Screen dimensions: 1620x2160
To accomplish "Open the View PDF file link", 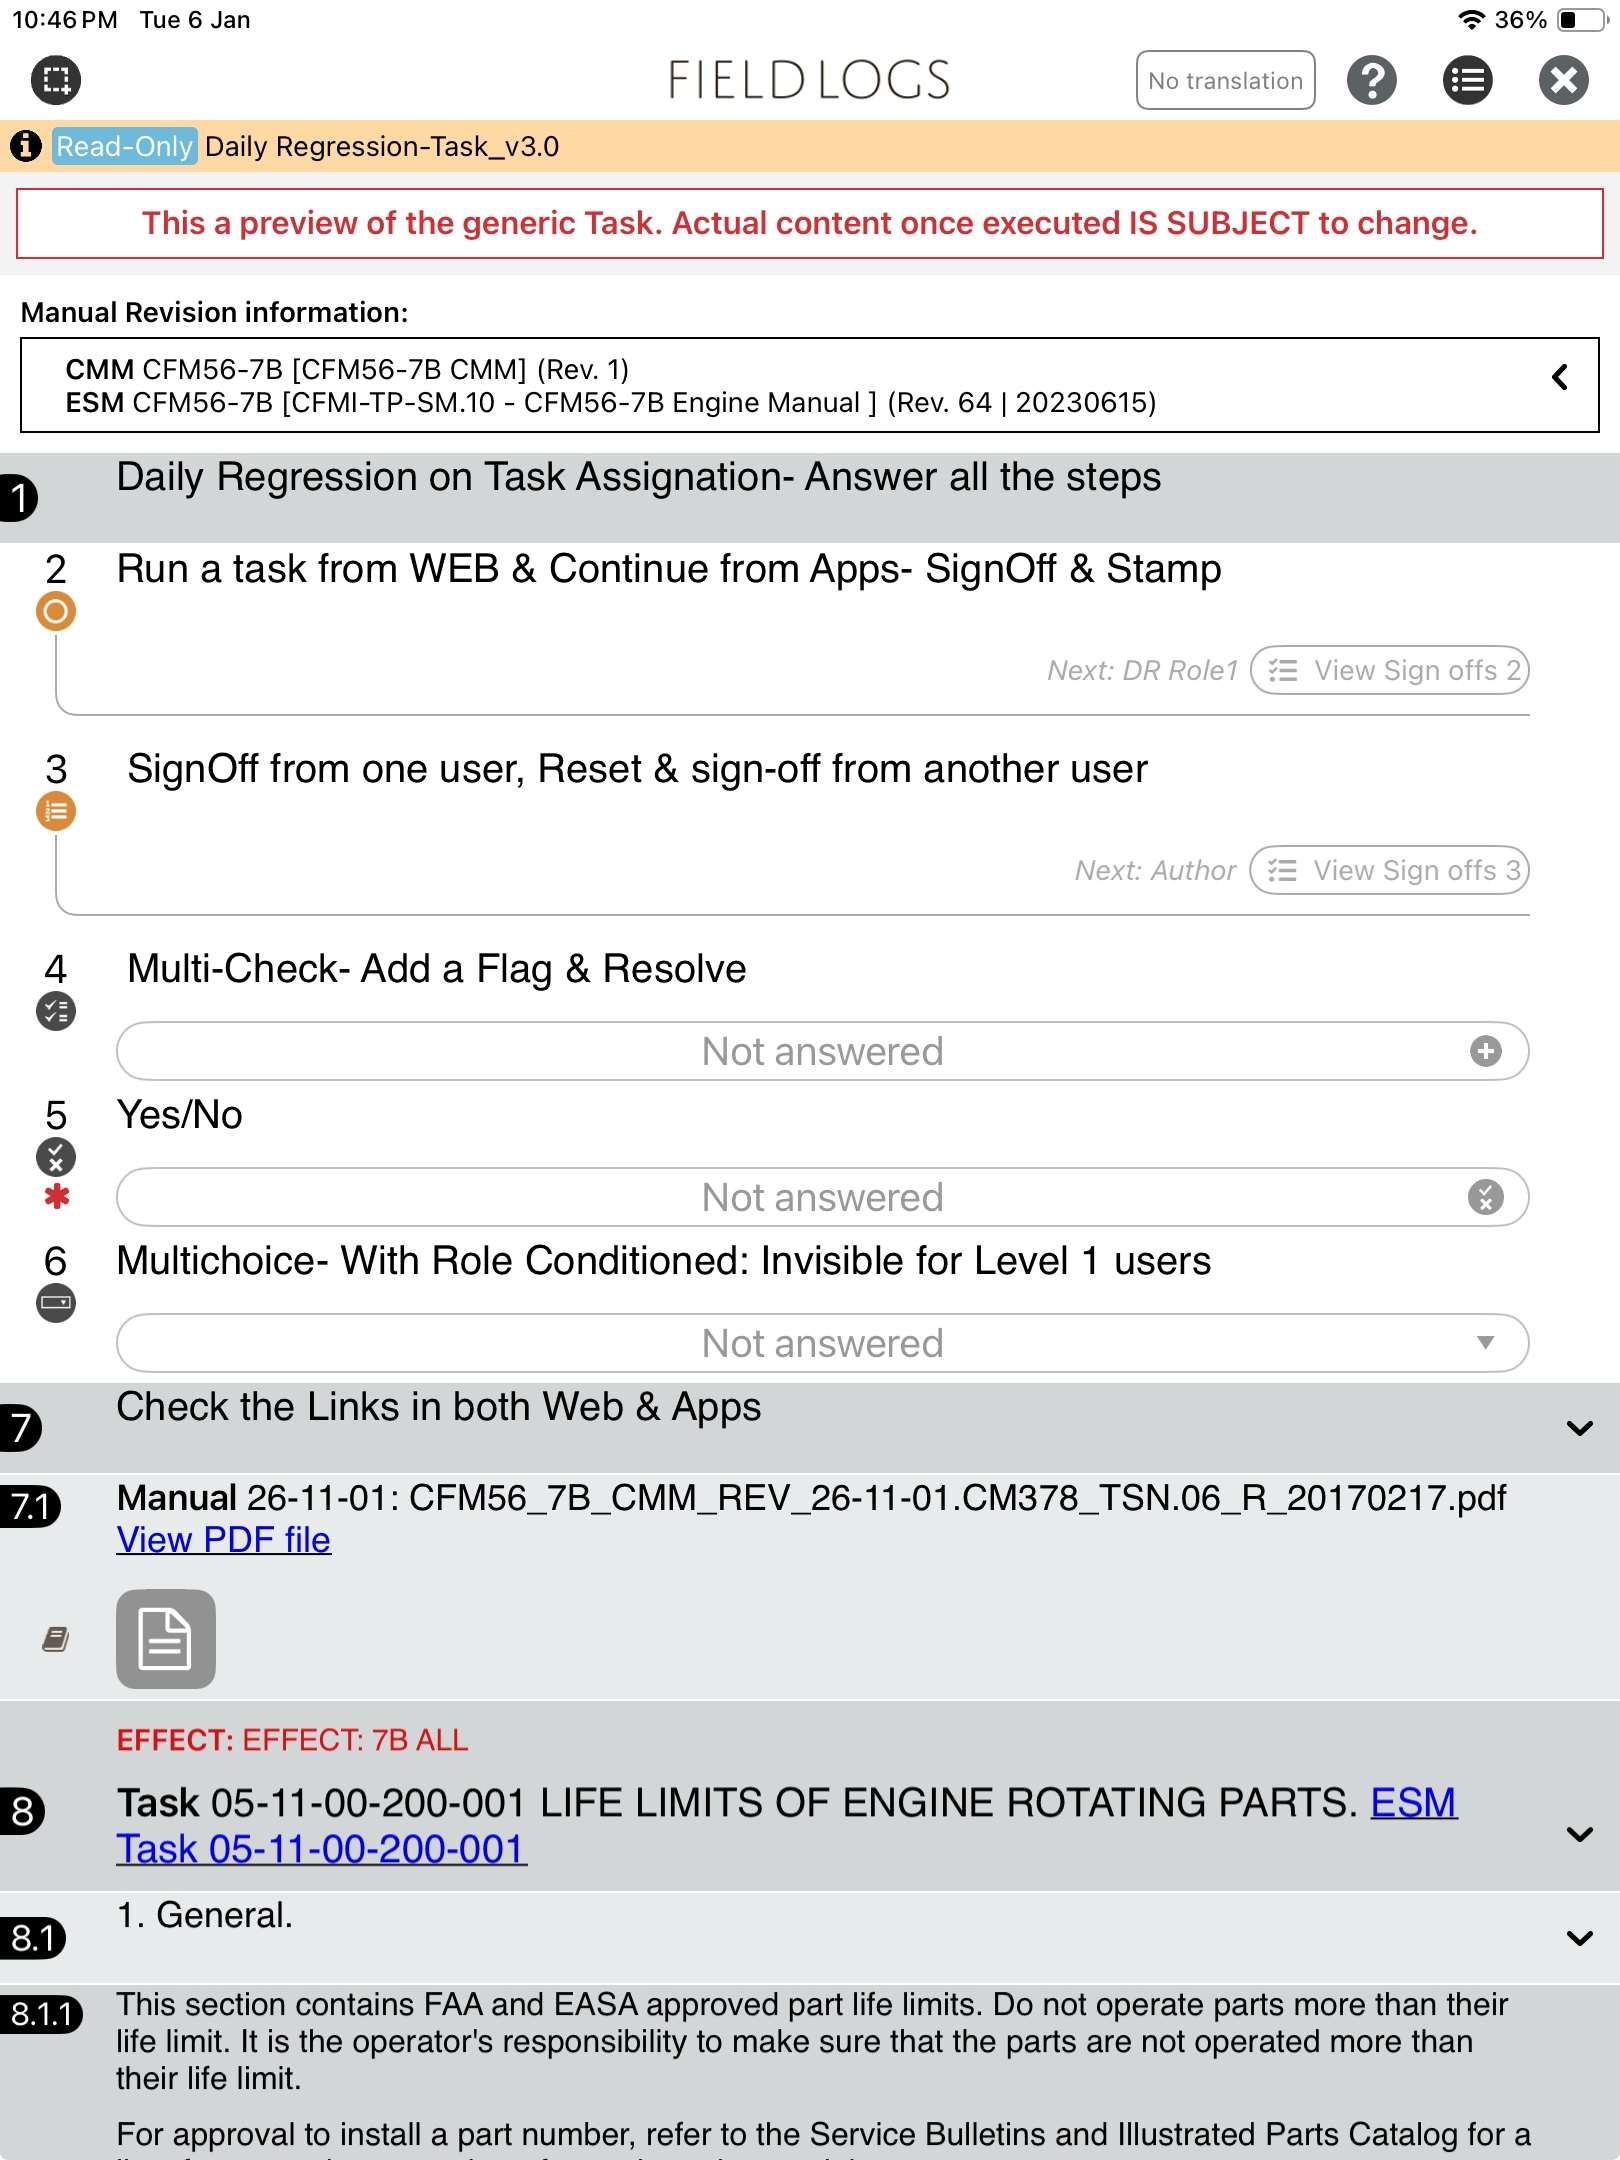I will click(x=224, y=1540).
